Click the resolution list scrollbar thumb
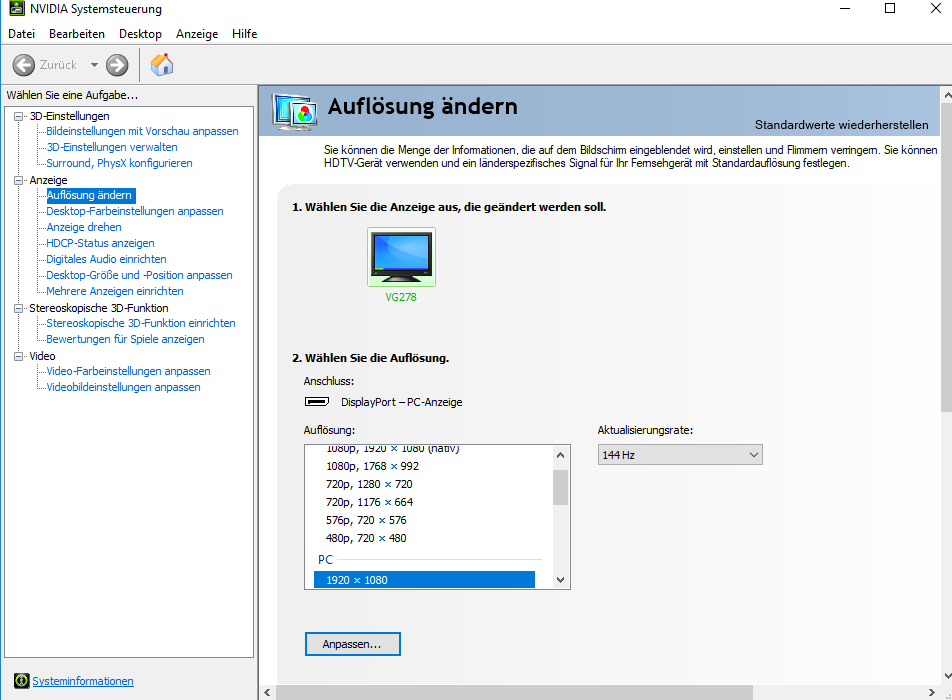Image resolution: width=952 pixels, height=700 pixels. (x=560, y=487)
